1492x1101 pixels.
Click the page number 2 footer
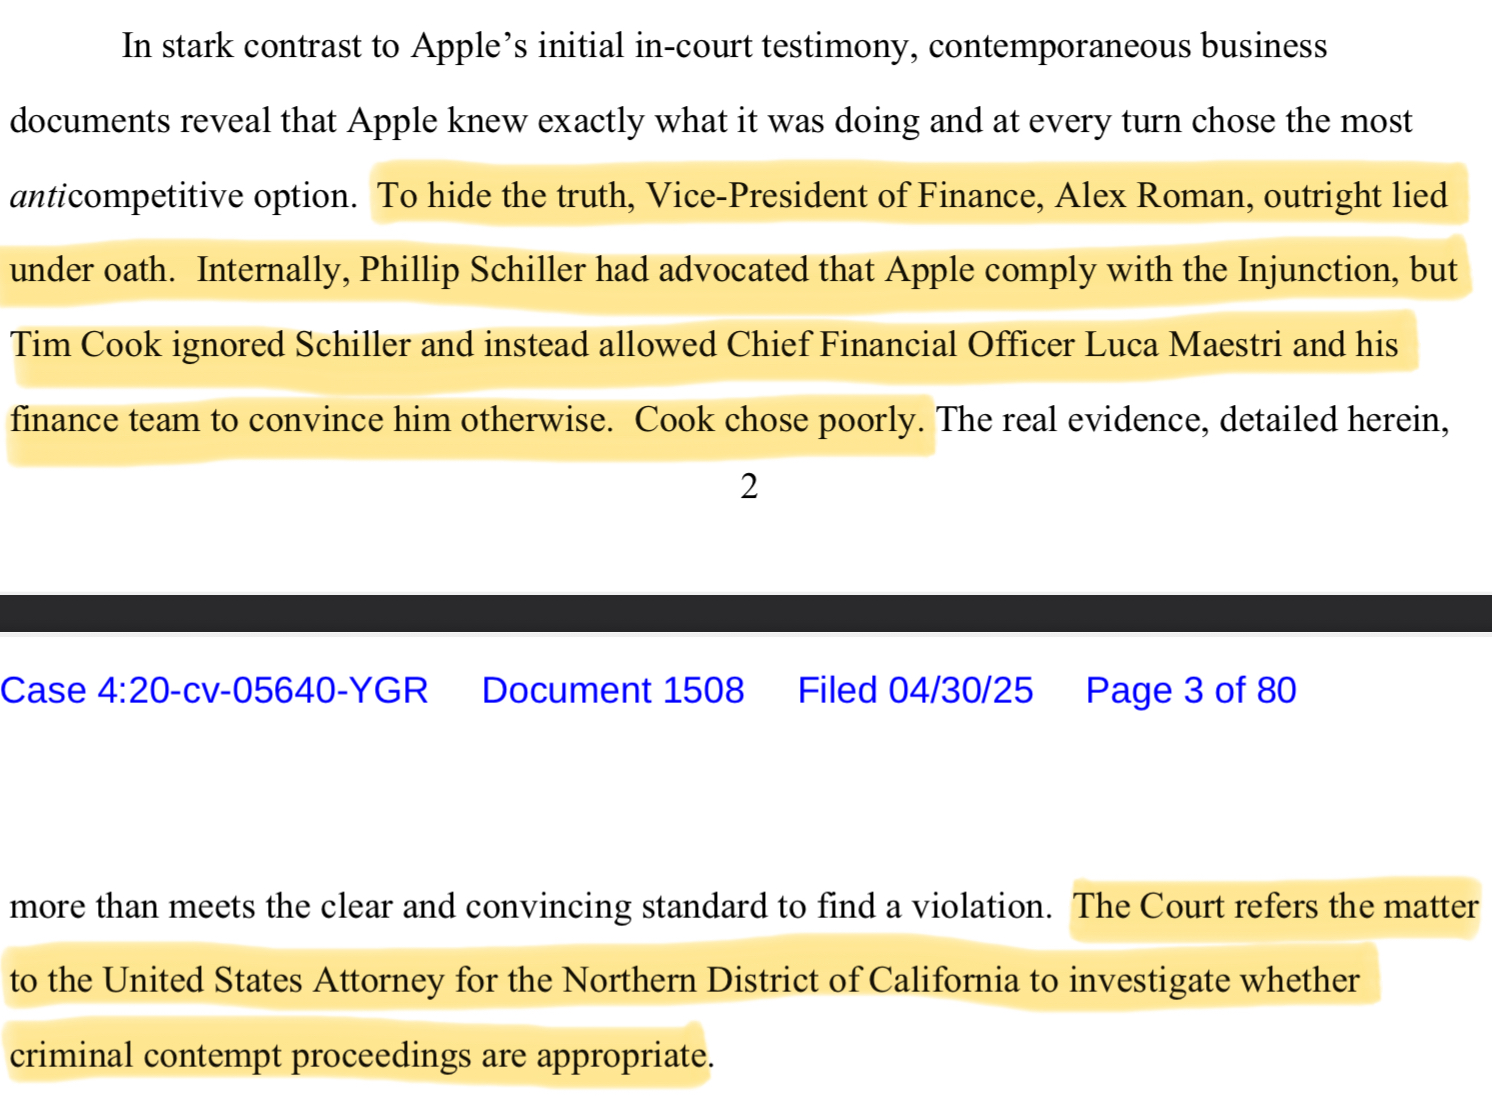(x=749, y=487)
